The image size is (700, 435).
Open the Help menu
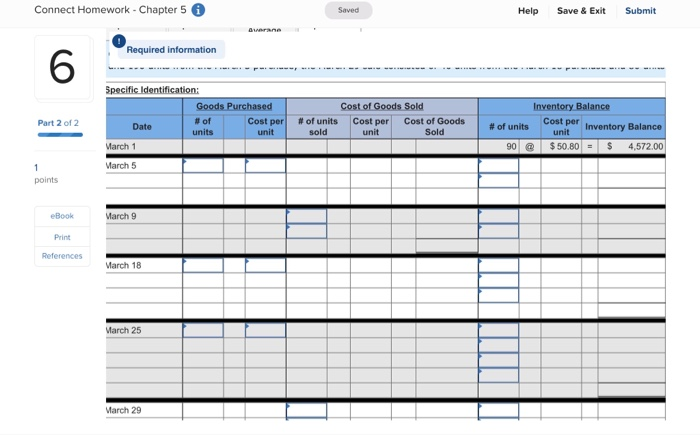point(528,11)
